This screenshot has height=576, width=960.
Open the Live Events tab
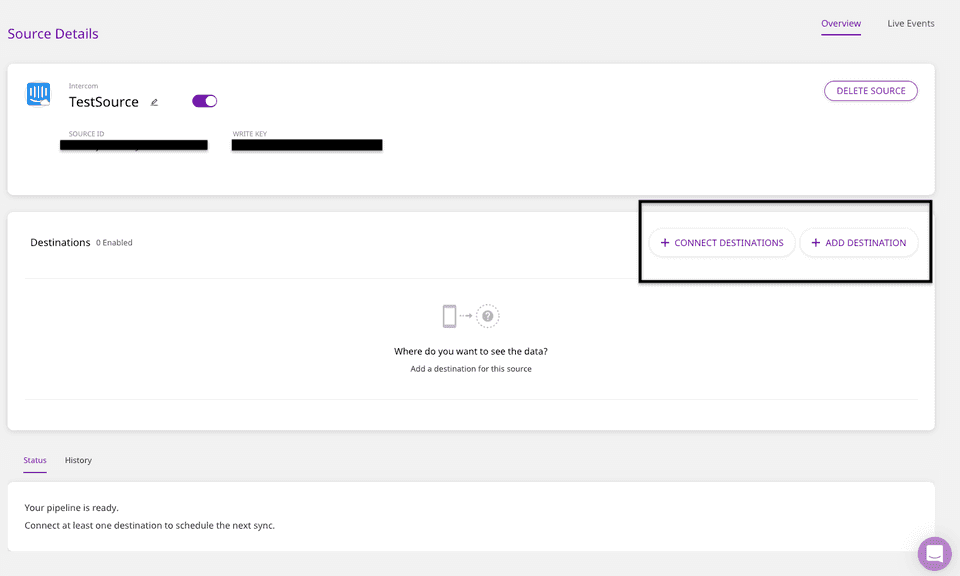pyautogui.click(x=911, y=23)
